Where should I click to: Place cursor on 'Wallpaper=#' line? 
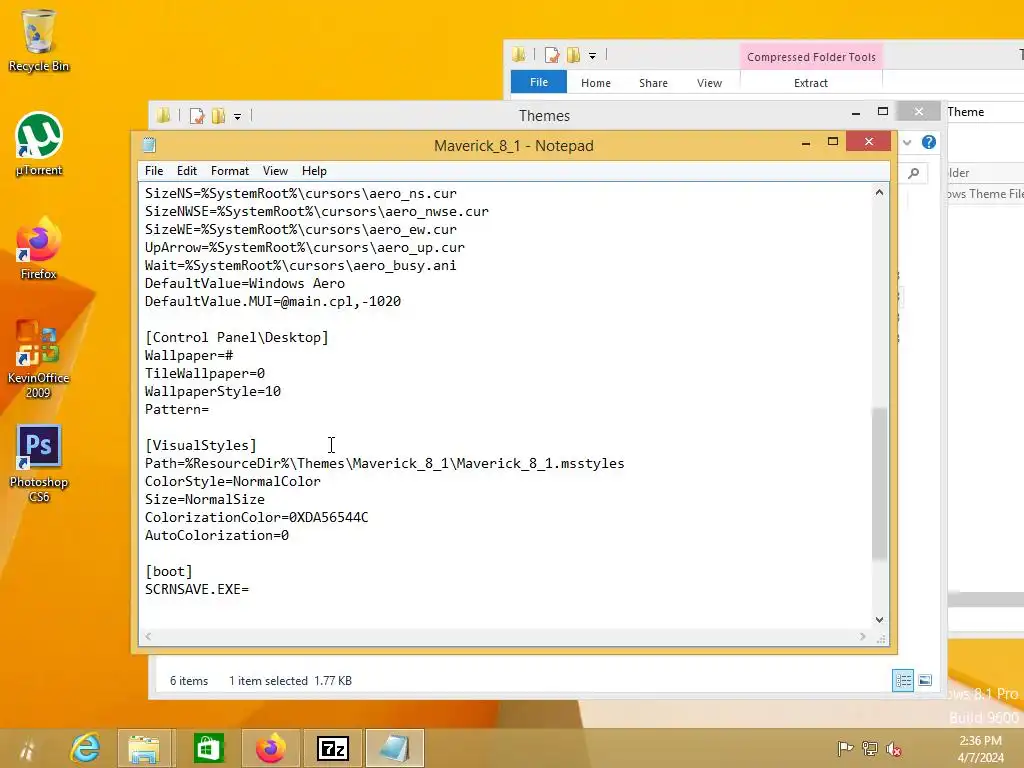(189, 355)
